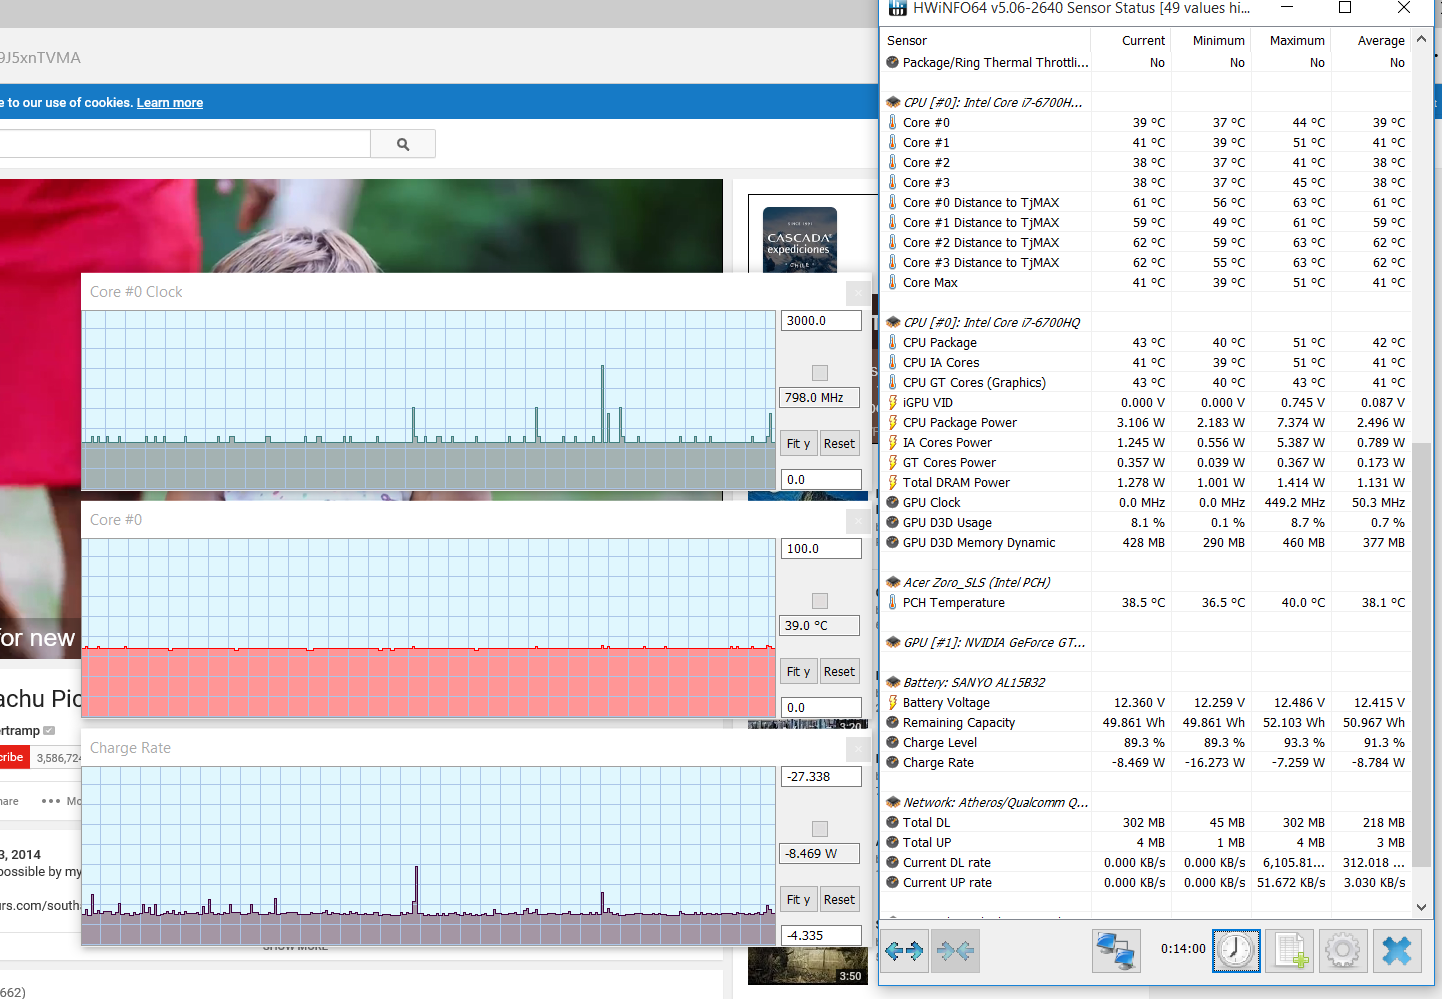Click the Network Atheros/Qualcomm group icon
This screenshot has height=999, width=1442.
(893, 802)
